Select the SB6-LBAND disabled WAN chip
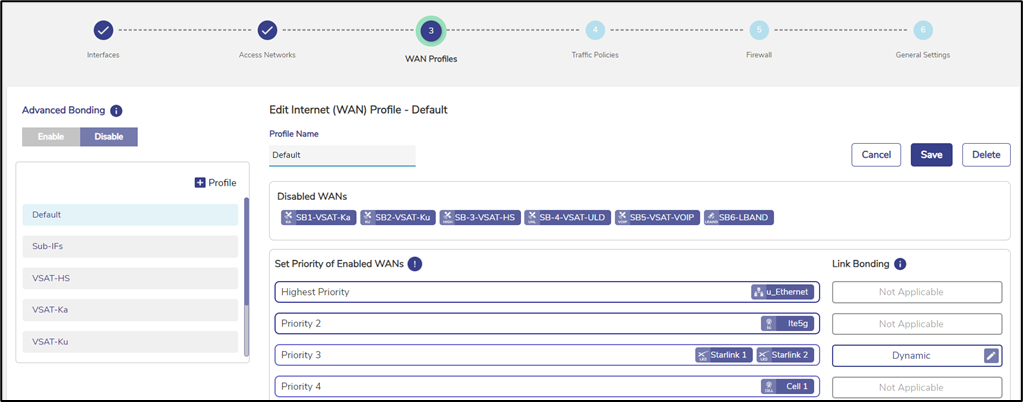The width and height of the screenshot is (1023, 402). click(x=739, y=218)
